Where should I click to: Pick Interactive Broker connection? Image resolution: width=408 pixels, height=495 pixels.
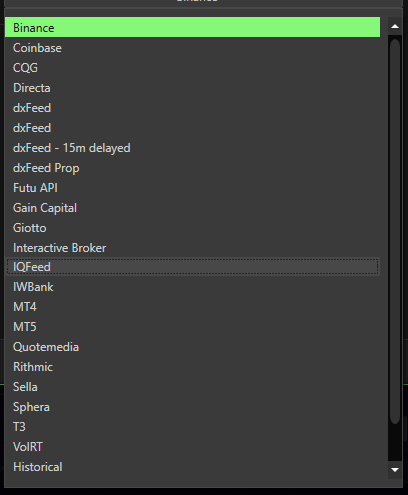click(192, 248)
